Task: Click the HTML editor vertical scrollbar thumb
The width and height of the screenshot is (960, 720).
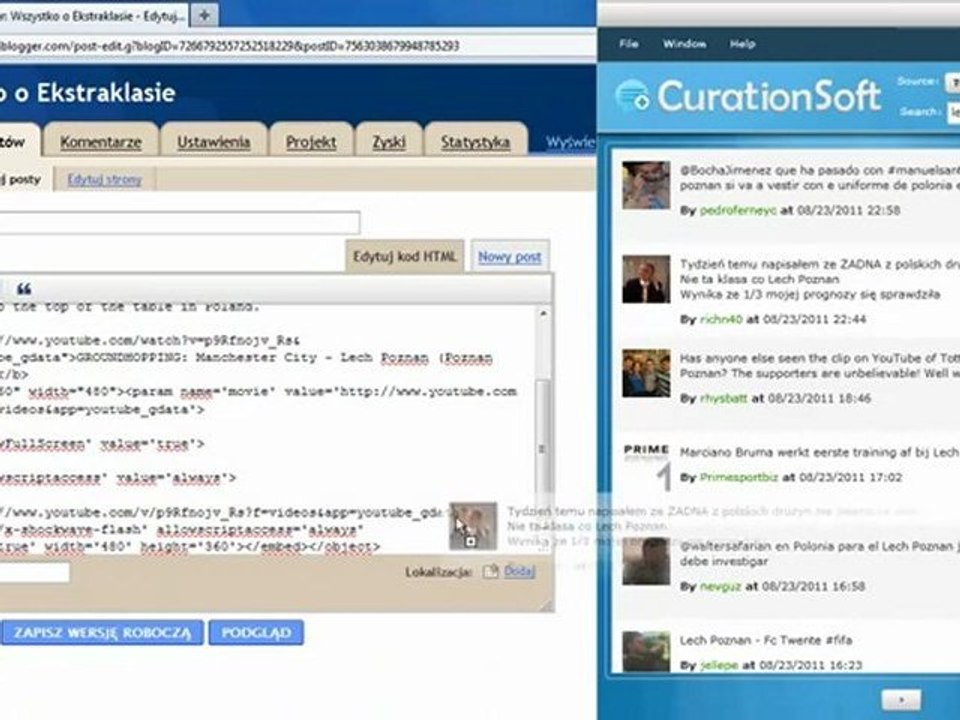Action: pos(542,448)
